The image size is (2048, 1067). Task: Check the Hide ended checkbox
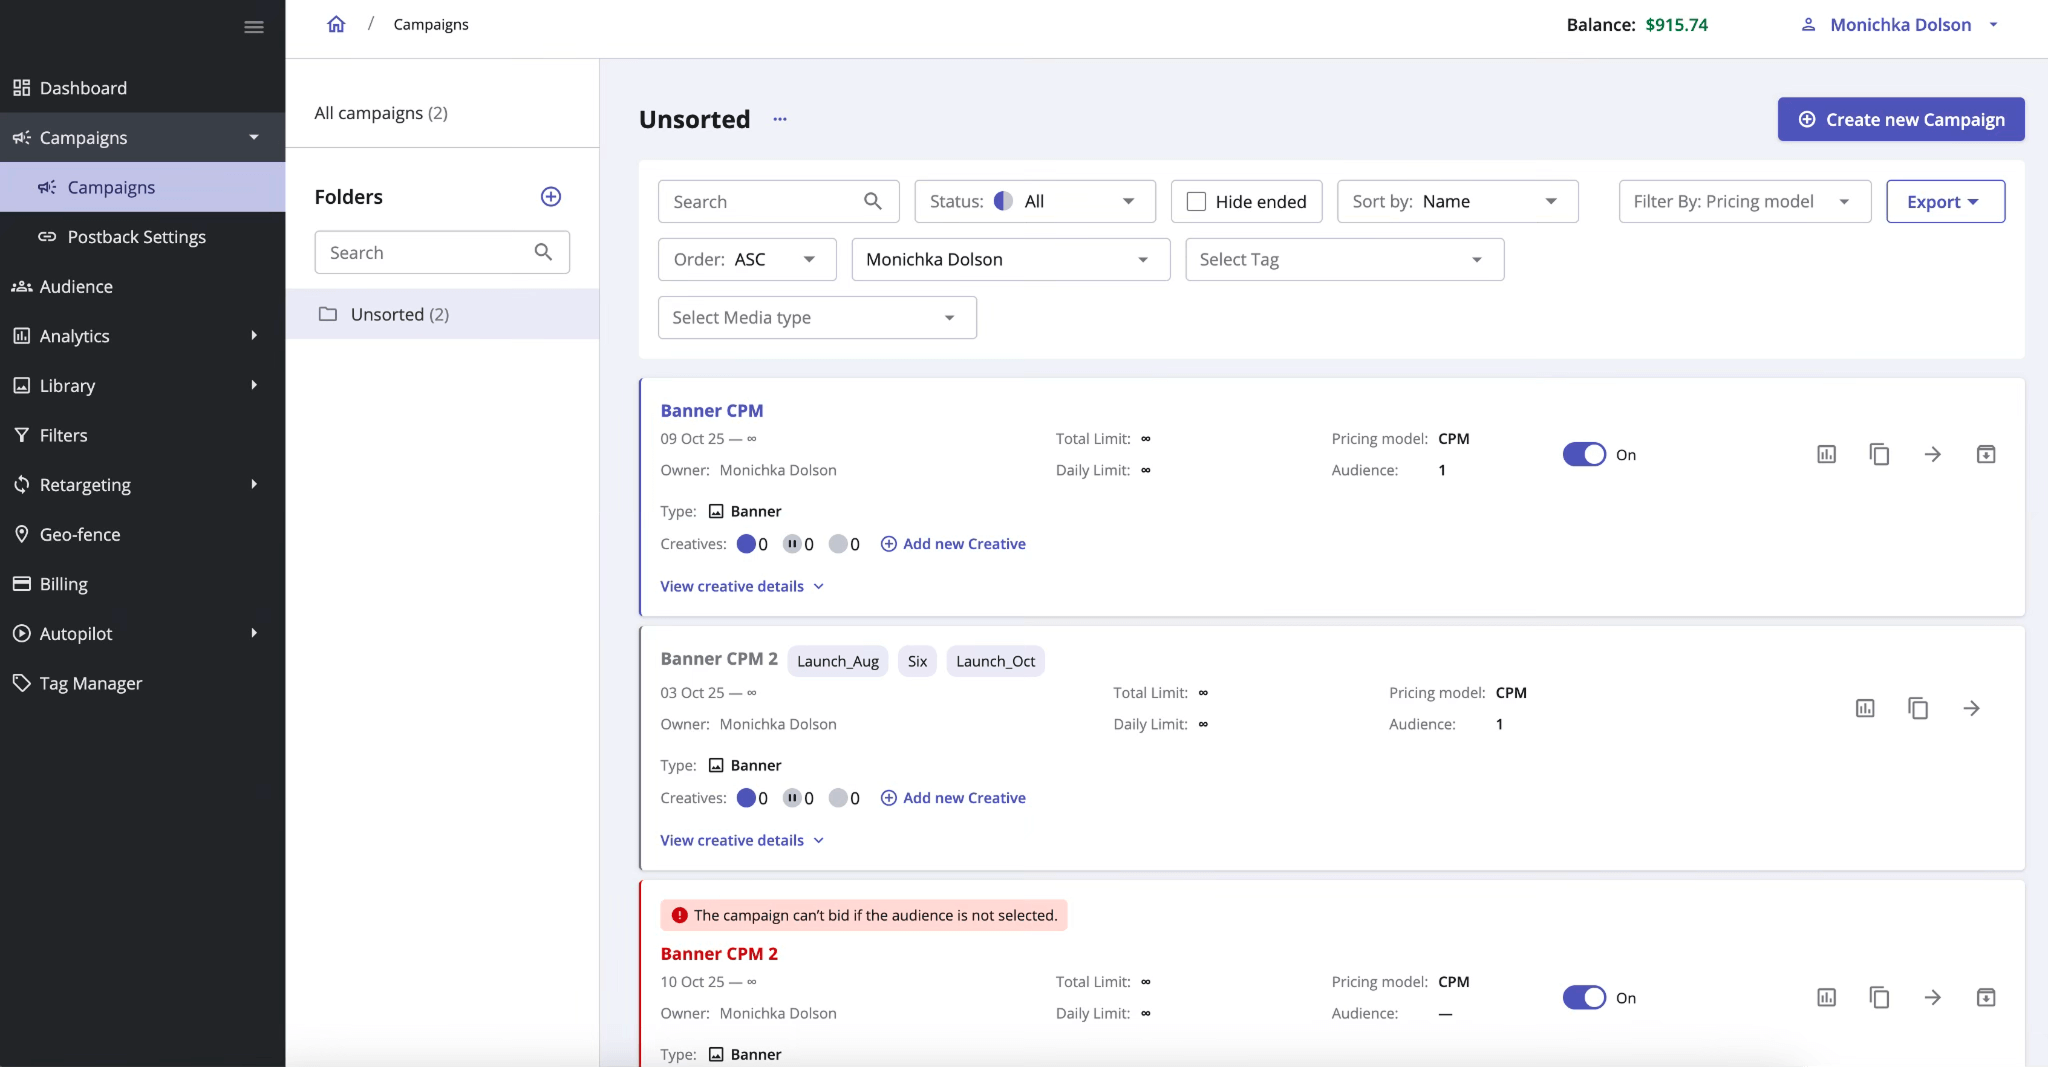tap(1196, 202)
